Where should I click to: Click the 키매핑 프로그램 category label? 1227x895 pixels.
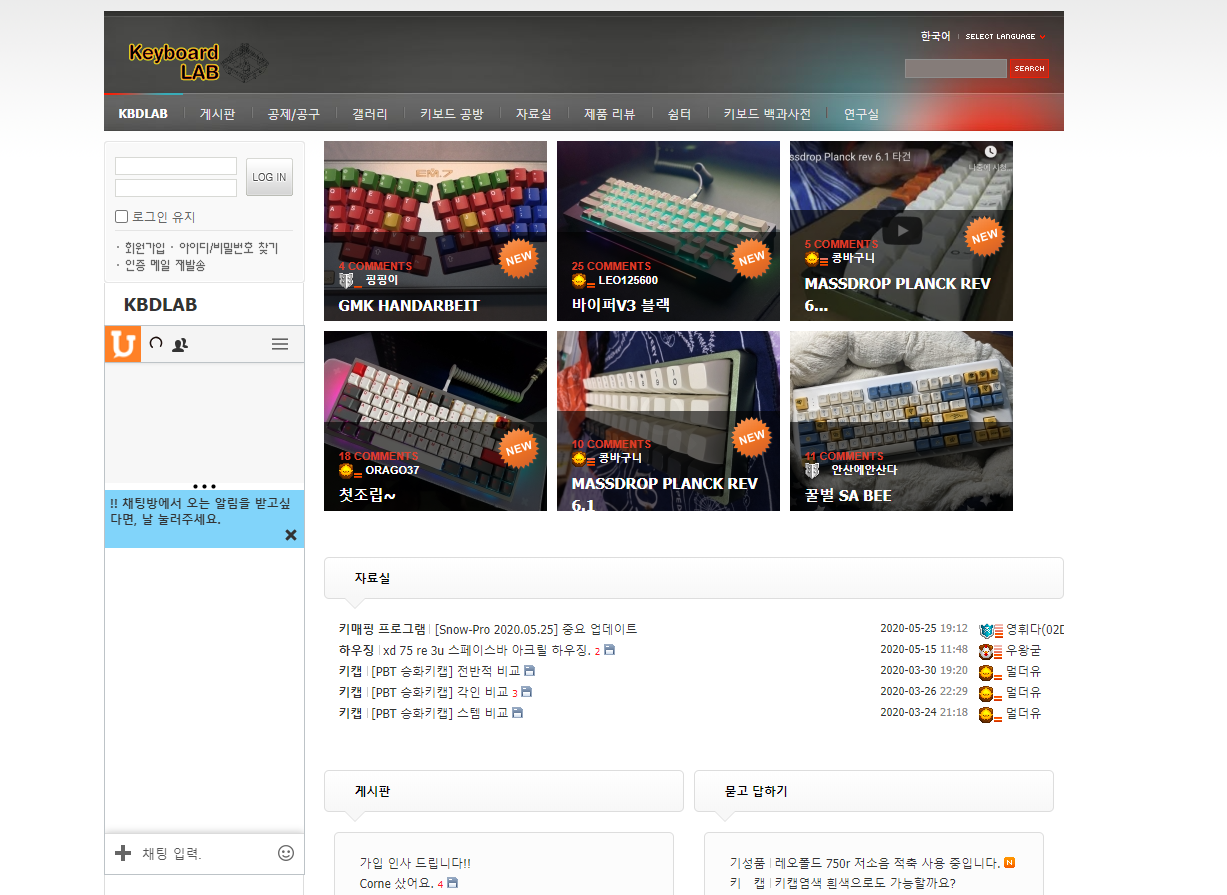382,629
